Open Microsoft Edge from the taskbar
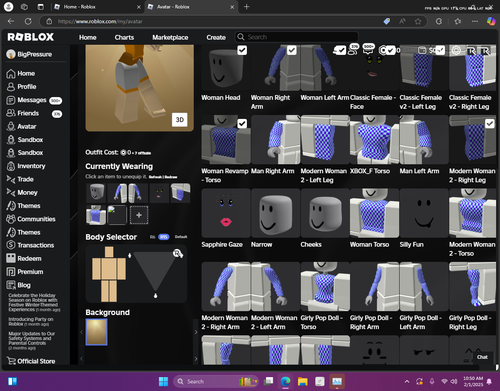Viewport: 500px width, 391px height. tap(285, 381)
